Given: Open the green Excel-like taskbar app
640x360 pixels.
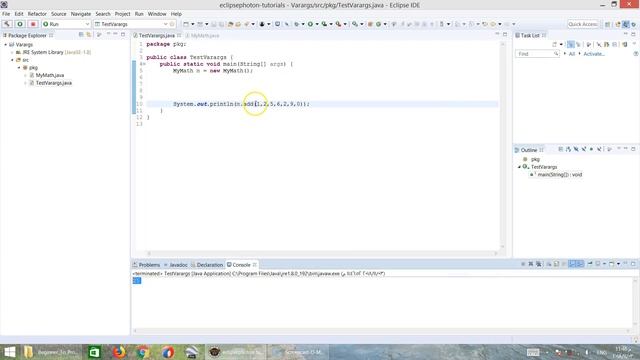Looking at the screenshot, I should (x=94, y=352).
